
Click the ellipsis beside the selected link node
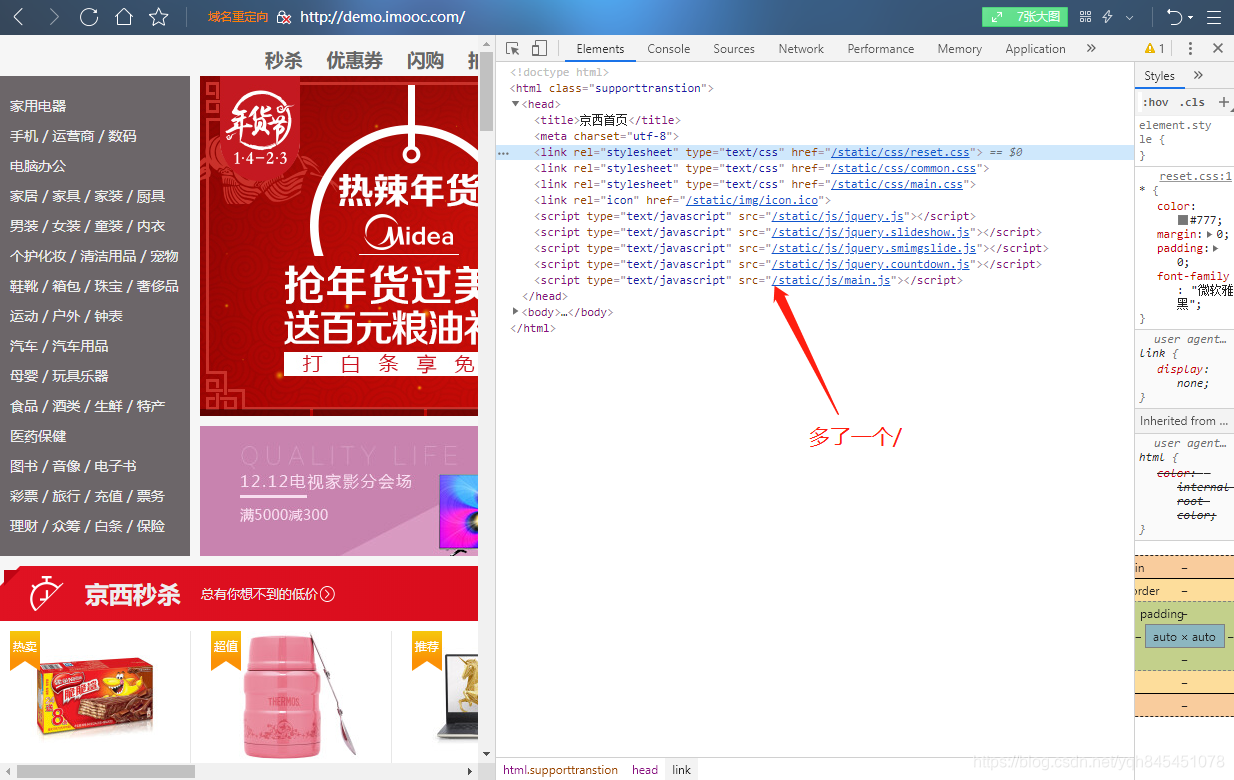(x=504, y=153)
